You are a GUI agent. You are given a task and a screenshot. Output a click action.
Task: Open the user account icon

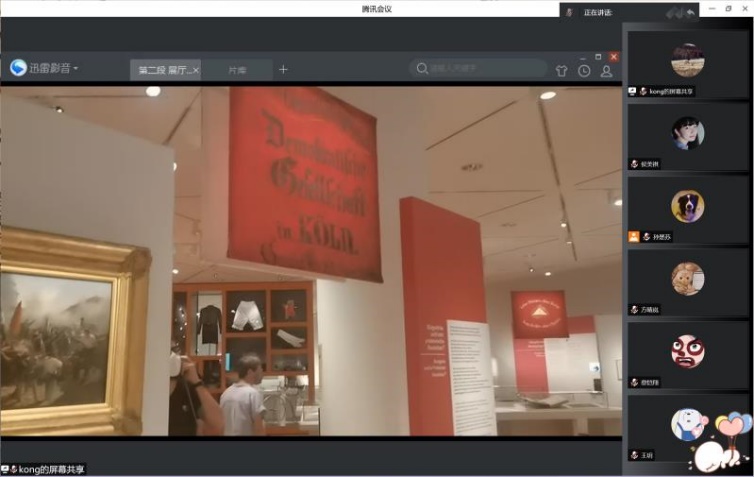pyautogui.click(x=606, y=71)
